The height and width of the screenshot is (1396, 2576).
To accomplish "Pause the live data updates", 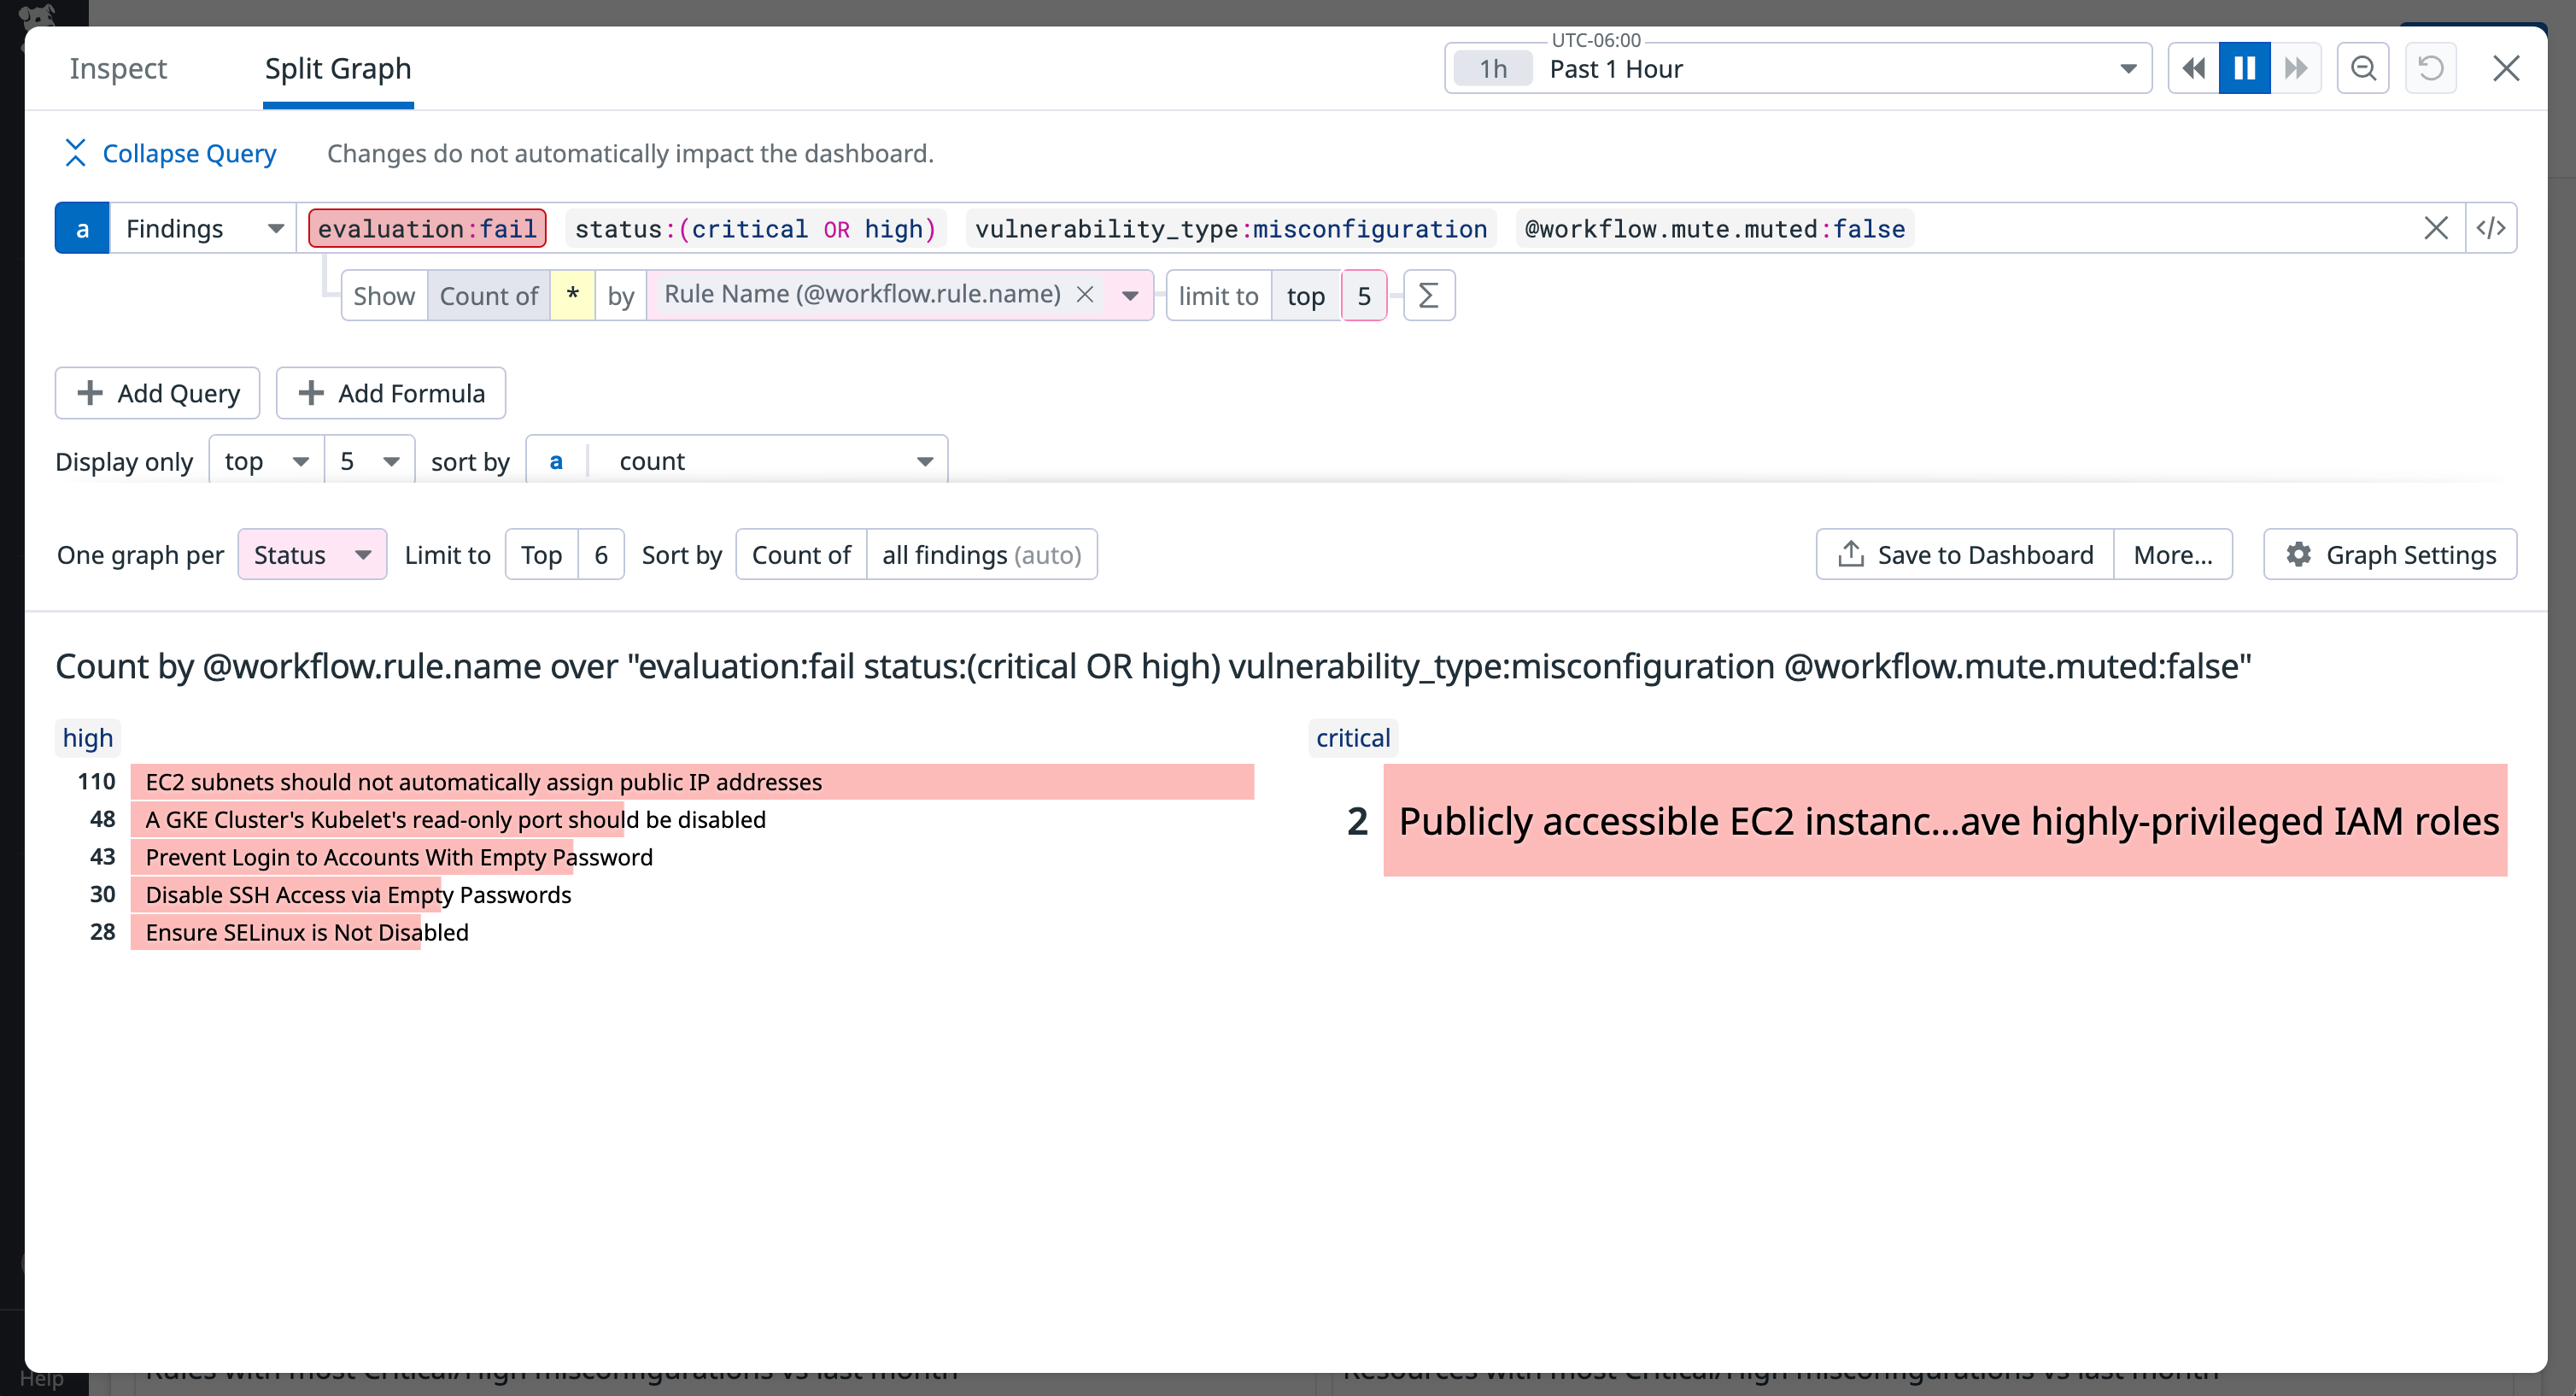I will click(x=2244, y=67).
